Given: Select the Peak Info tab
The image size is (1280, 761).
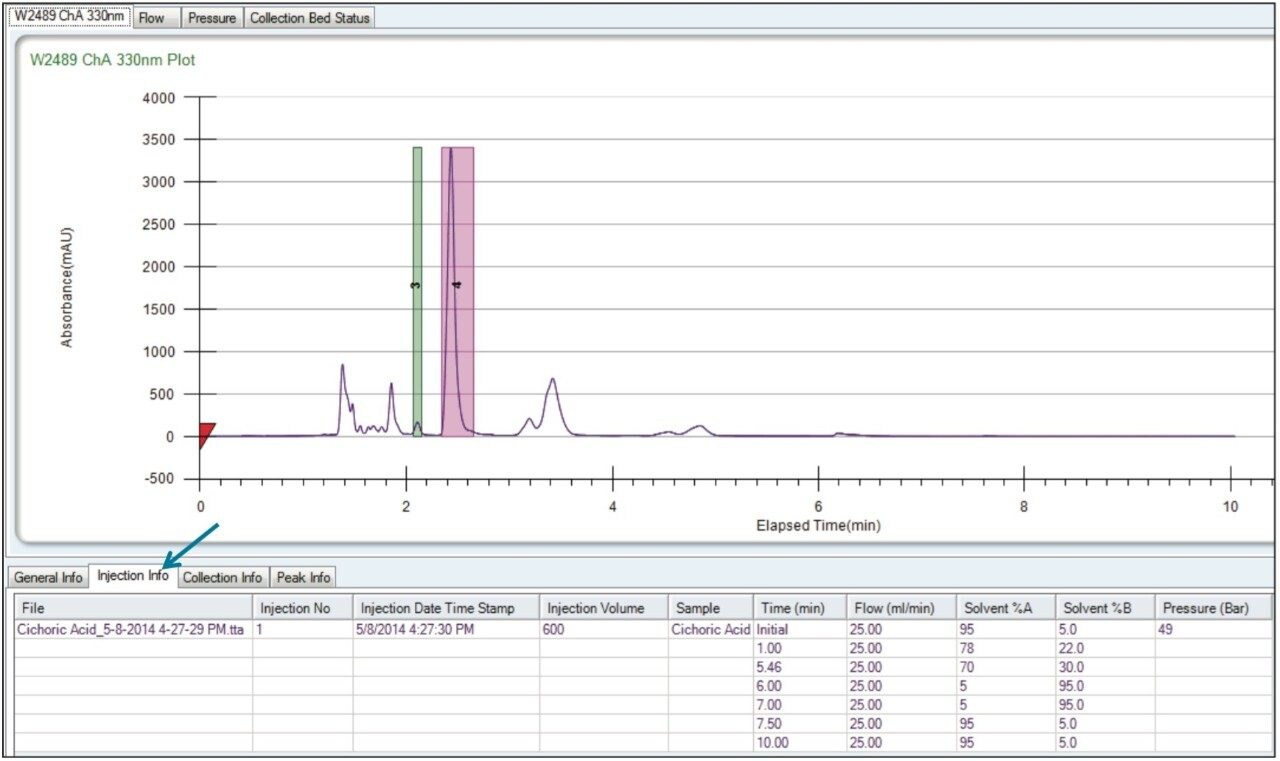Looking at the screenshot, I should tap(303, 577).
